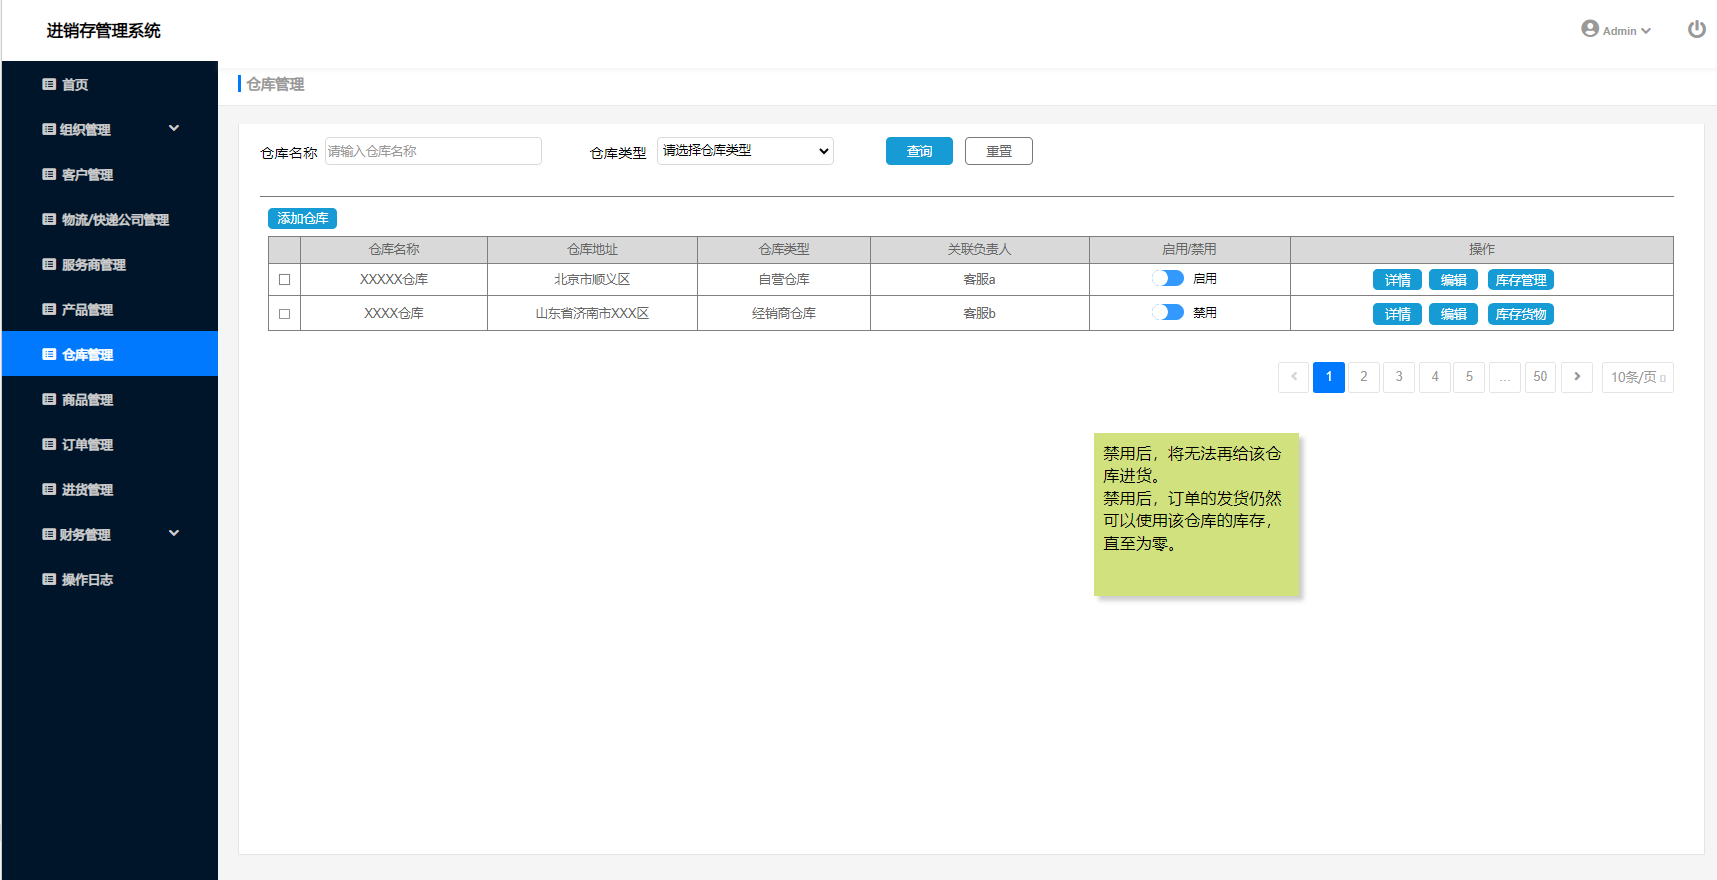Open 服务商管理 menu item
1717x880 pixels.
(x=110, y=264)
